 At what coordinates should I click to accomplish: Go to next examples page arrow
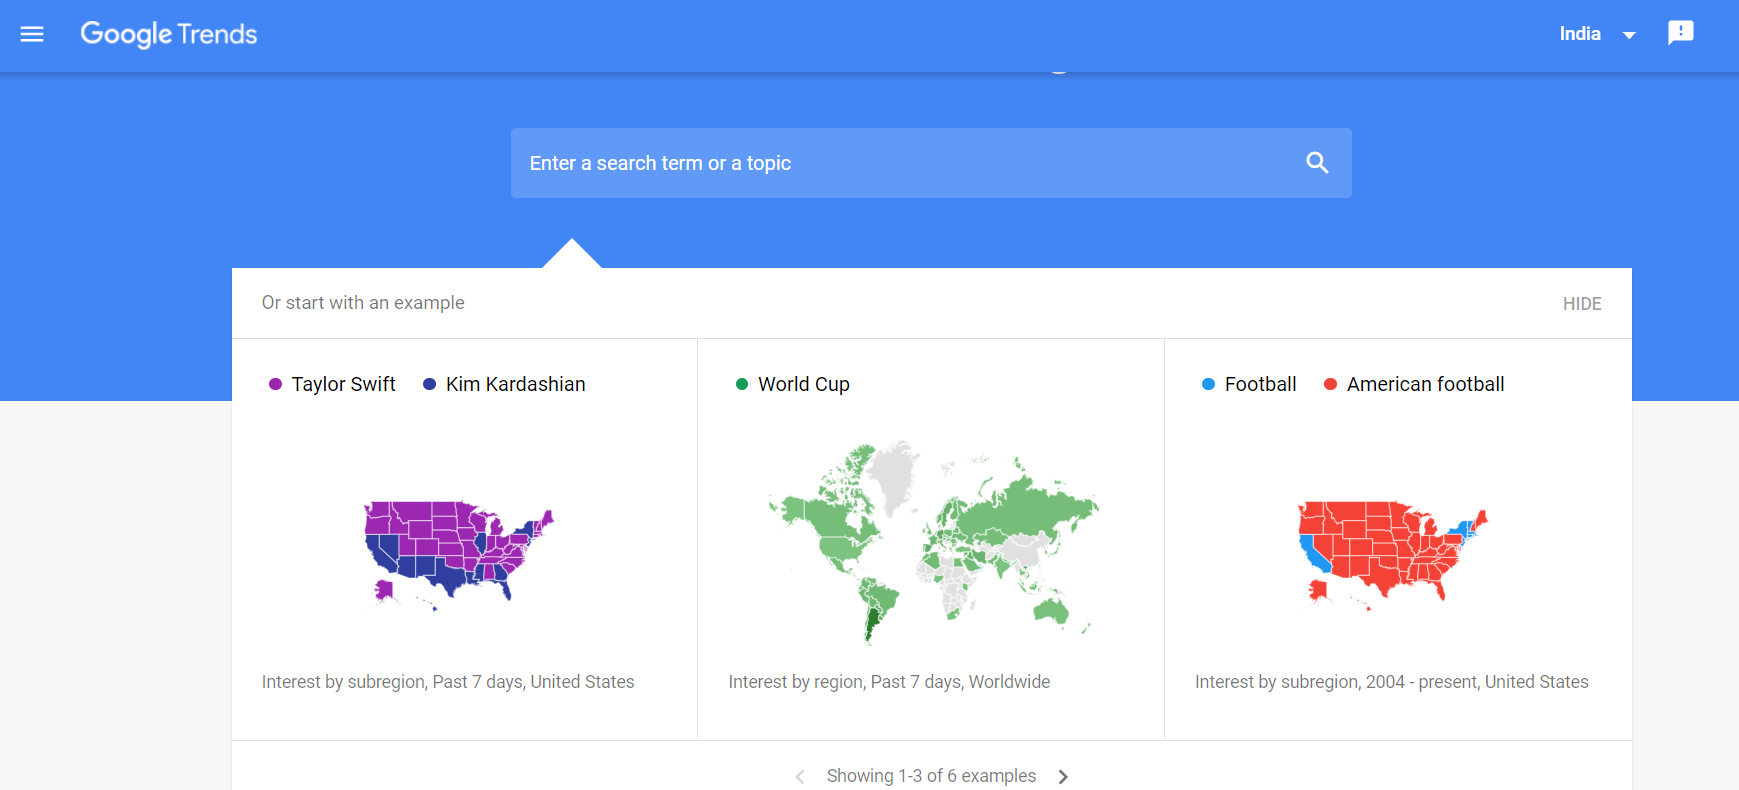1063,777
